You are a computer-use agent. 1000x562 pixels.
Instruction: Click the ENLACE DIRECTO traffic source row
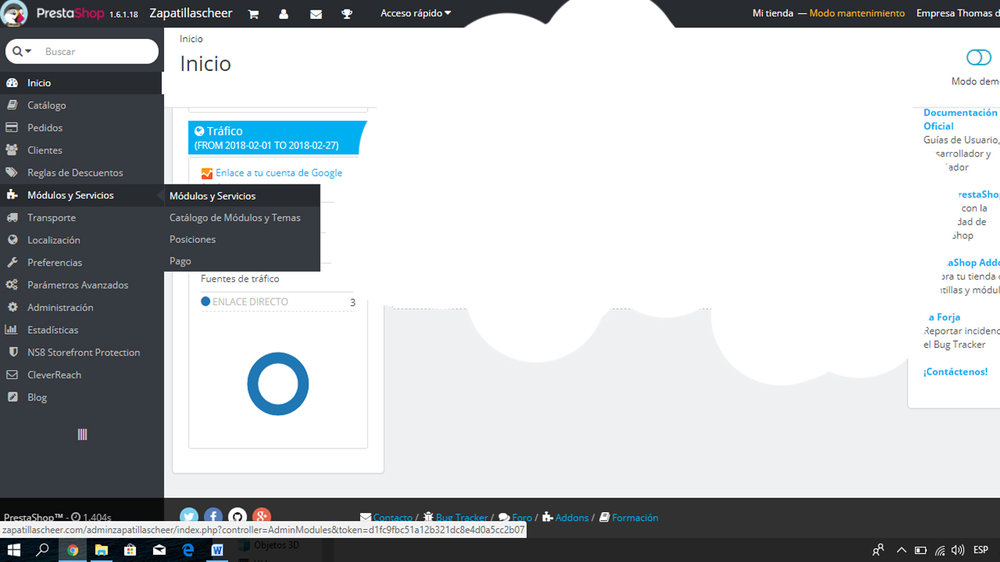point(278,302)
